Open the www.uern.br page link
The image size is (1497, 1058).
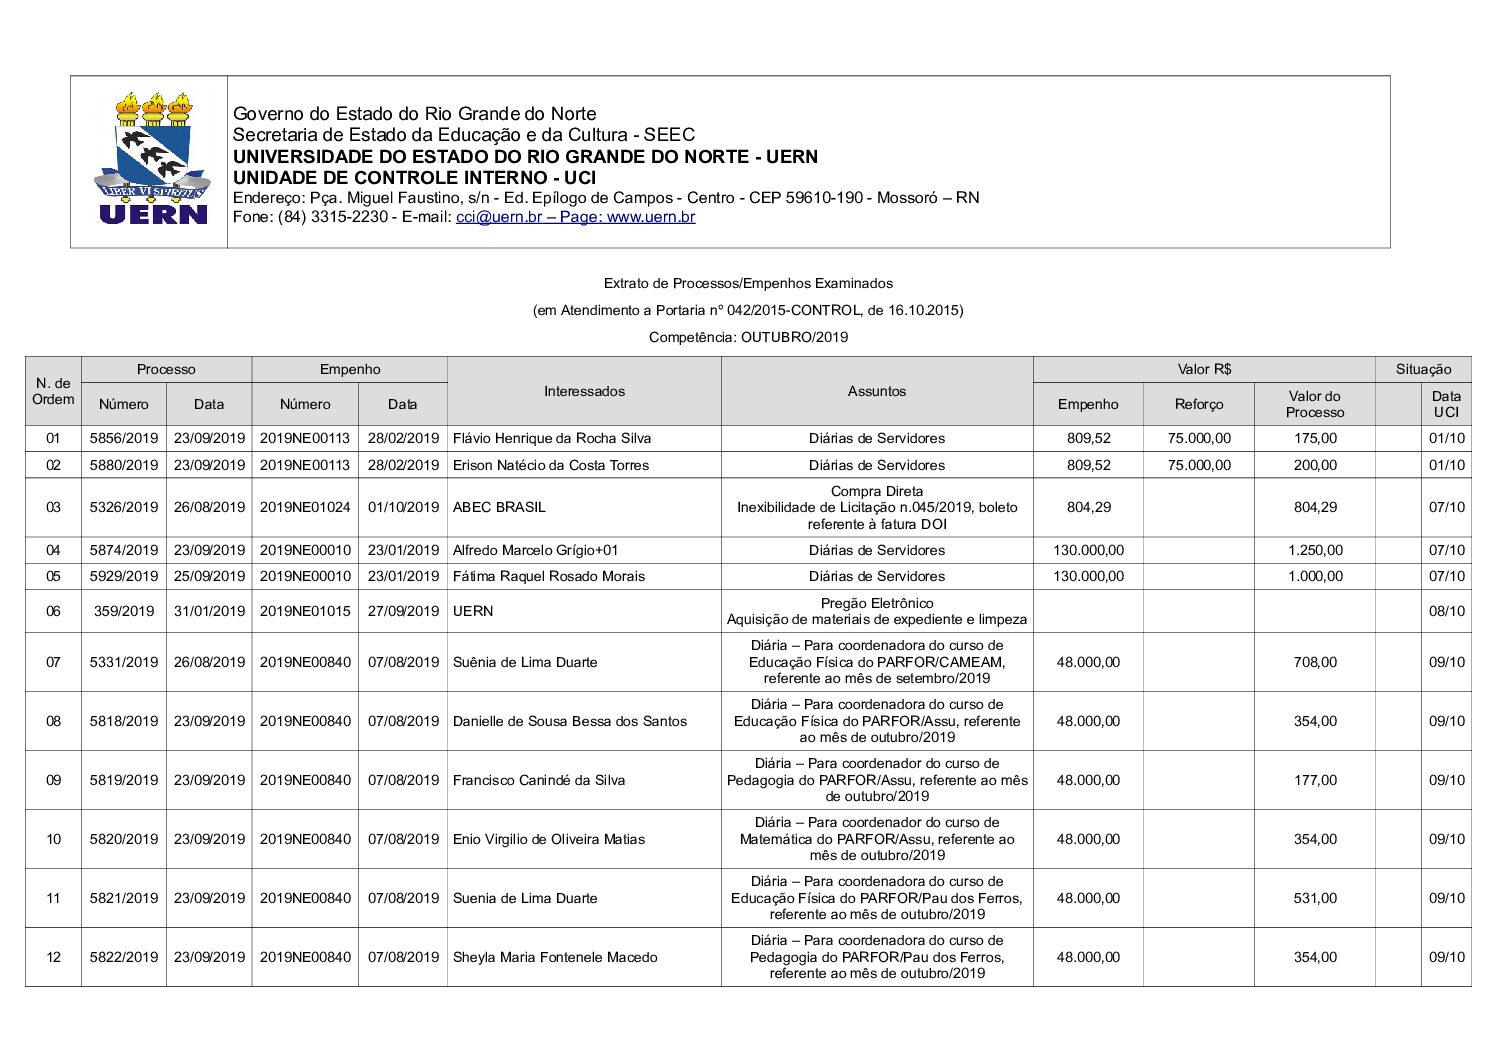point(650,217)
